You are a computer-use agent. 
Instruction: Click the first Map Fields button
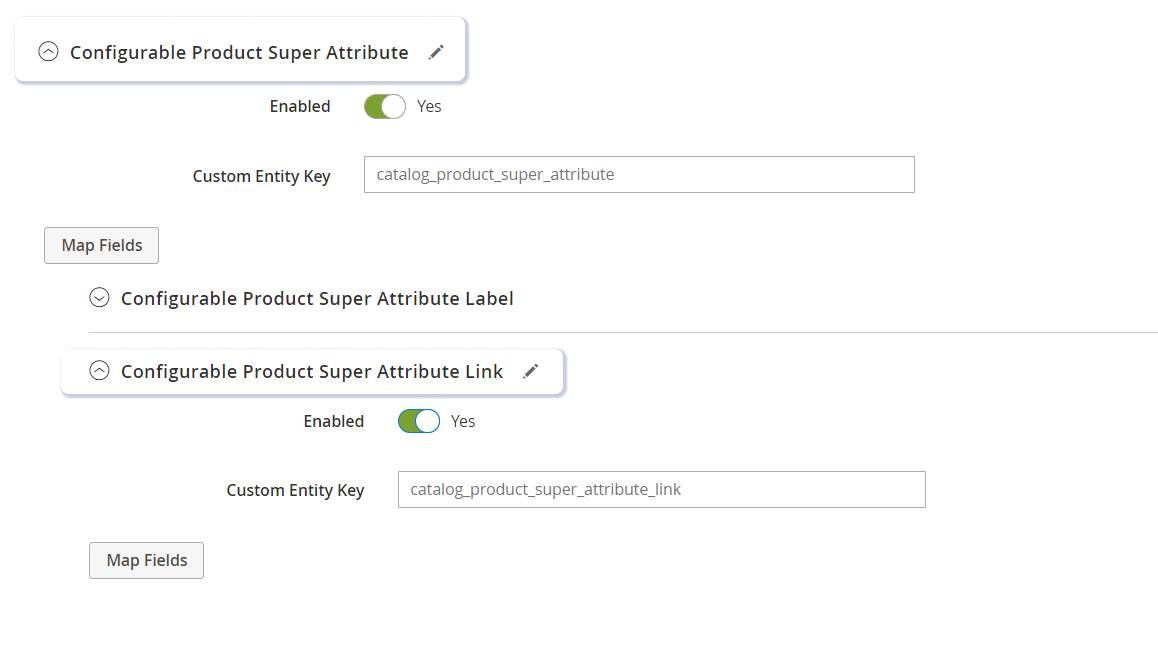(100, 245)
